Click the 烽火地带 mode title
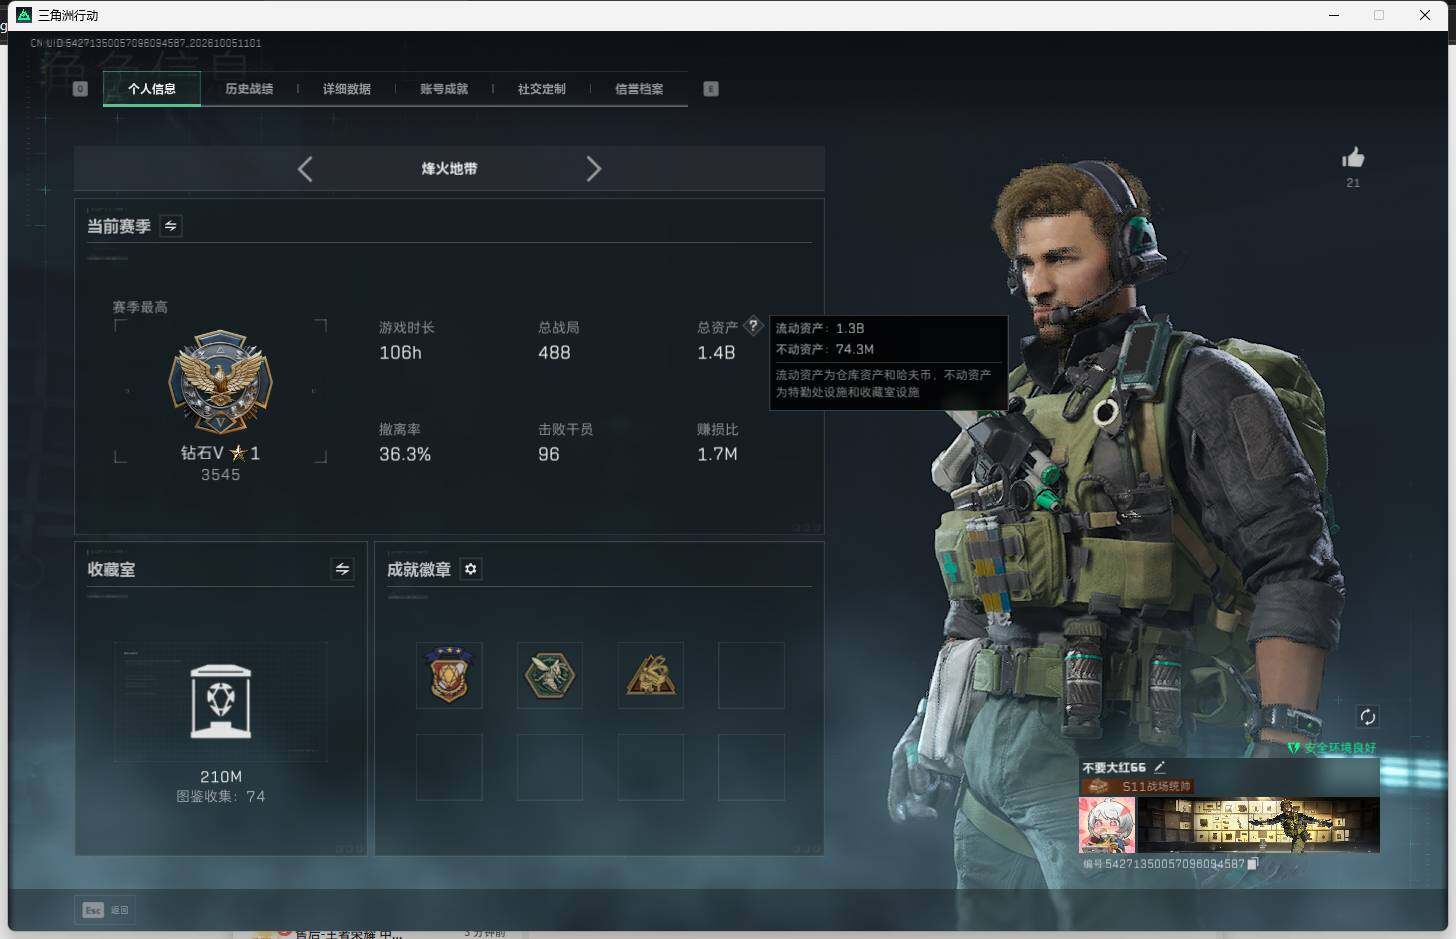Screen dimensions: 1456x939 click(x=449, y=169)
